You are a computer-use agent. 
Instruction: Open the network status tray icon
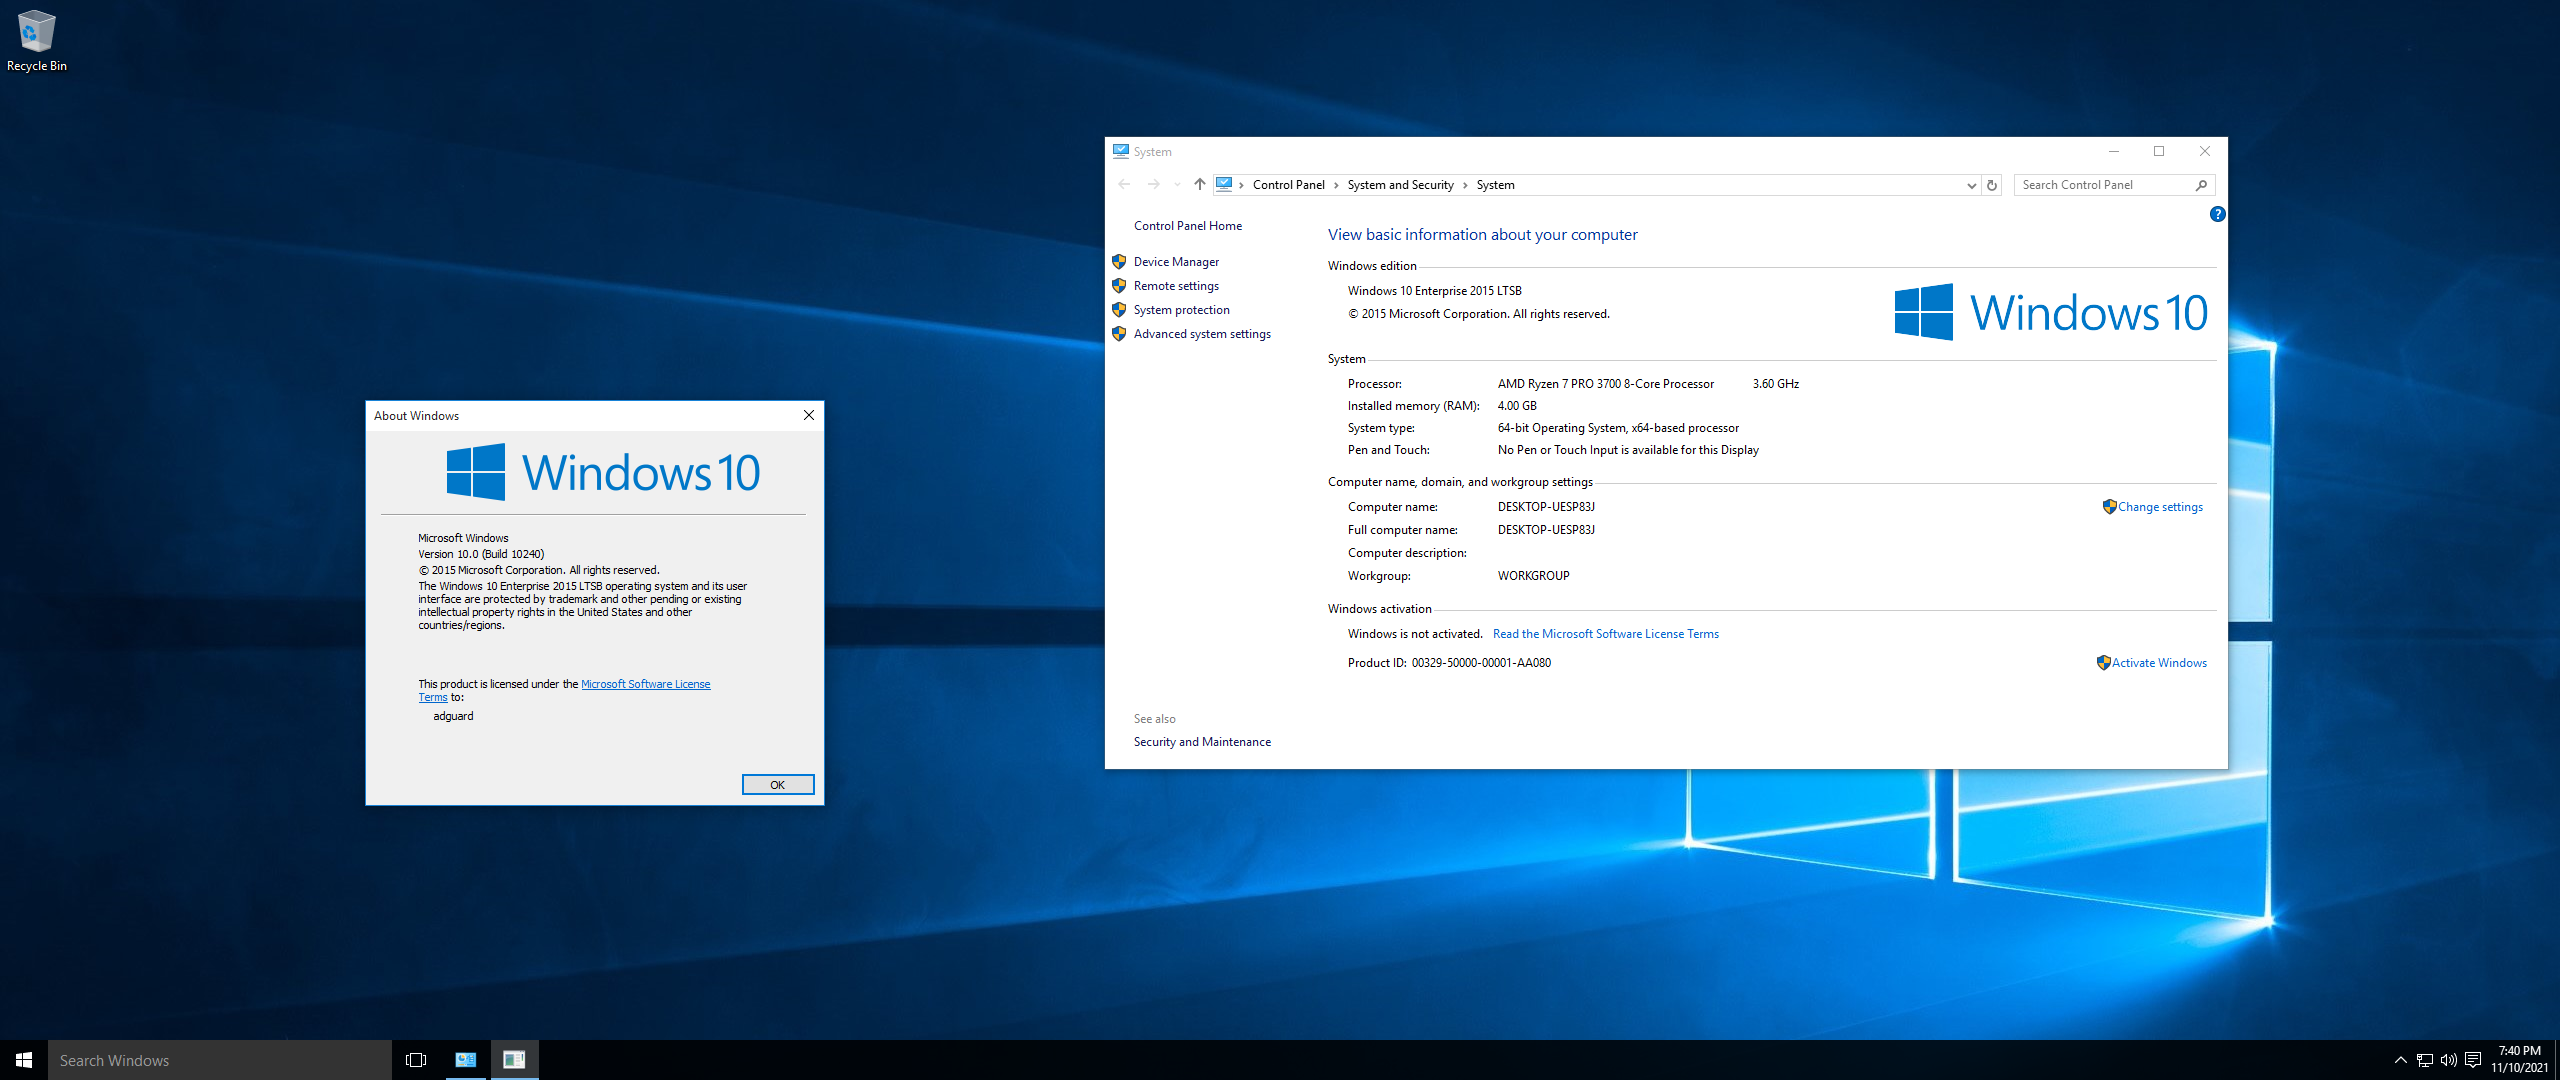tap(2425, 1060)
